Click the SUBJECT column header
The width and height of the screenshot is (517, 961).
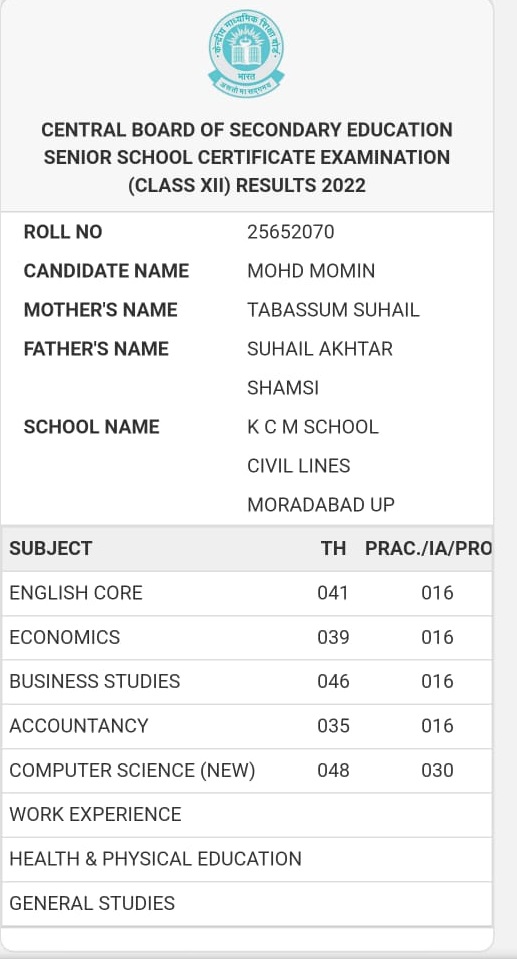click(51, 548)
